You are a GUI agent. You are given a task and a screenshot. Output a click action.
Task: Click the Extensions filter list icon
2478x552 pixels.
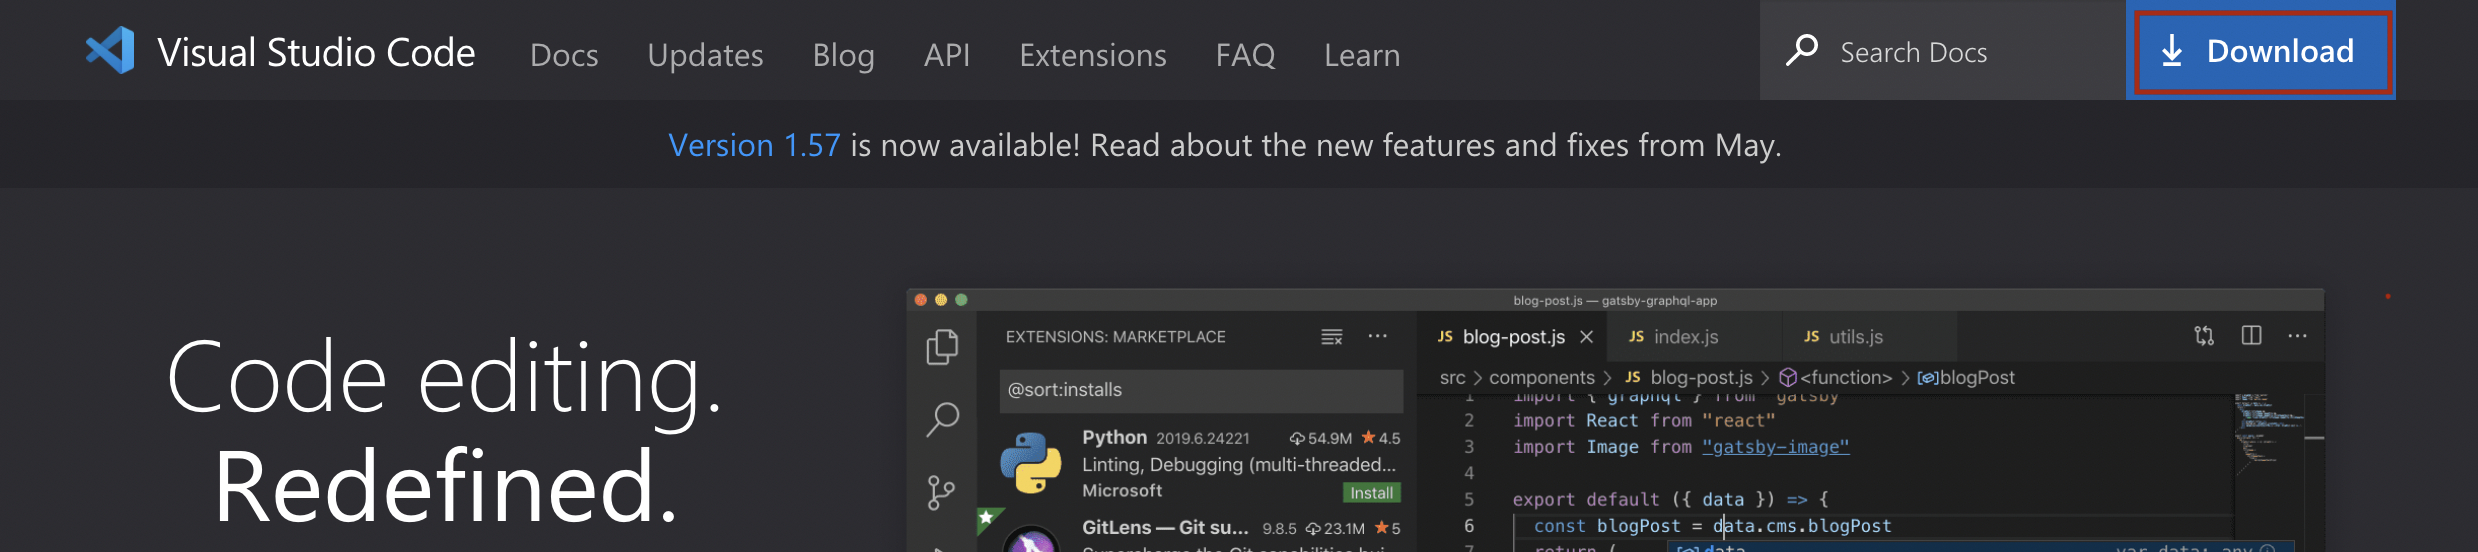pyautogui.click(x=1332, y=337)
